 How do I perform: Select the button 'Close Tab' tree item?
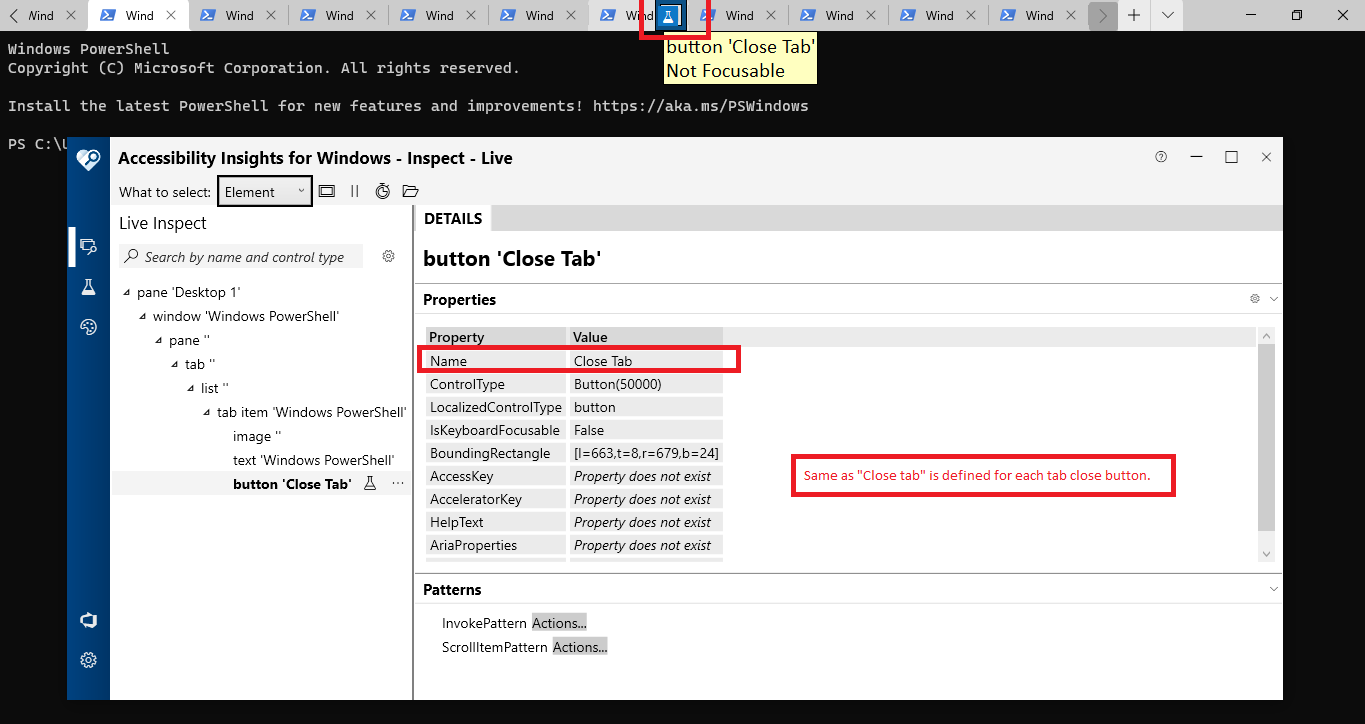click(x=292, y=484)
